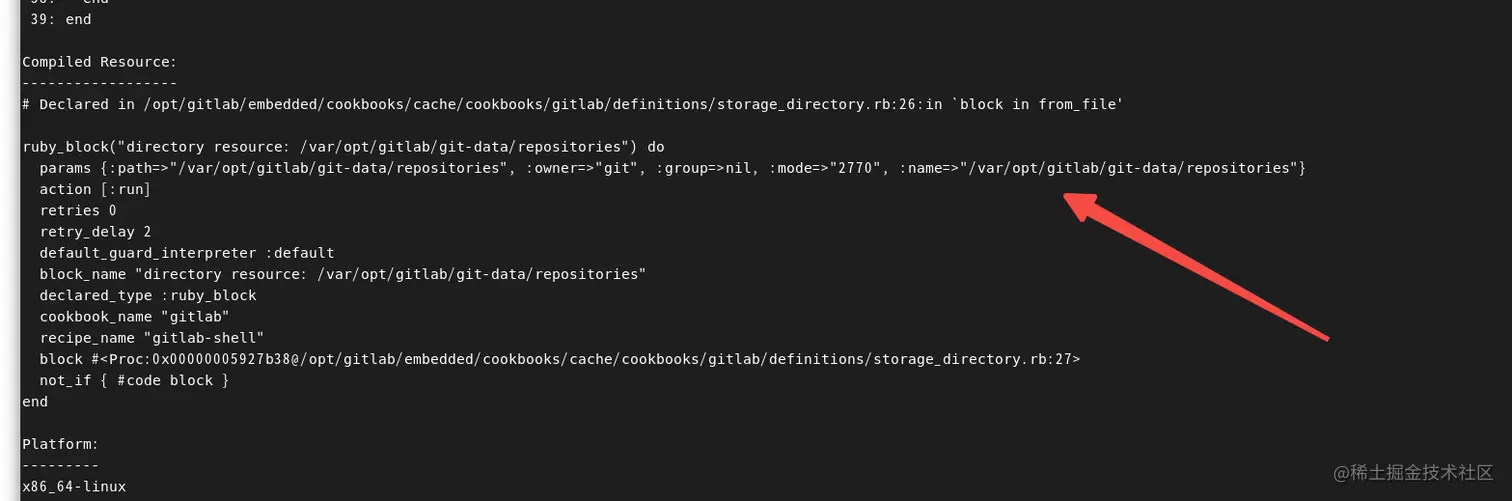Click the x86_64-linux platform text

point(74,486)
